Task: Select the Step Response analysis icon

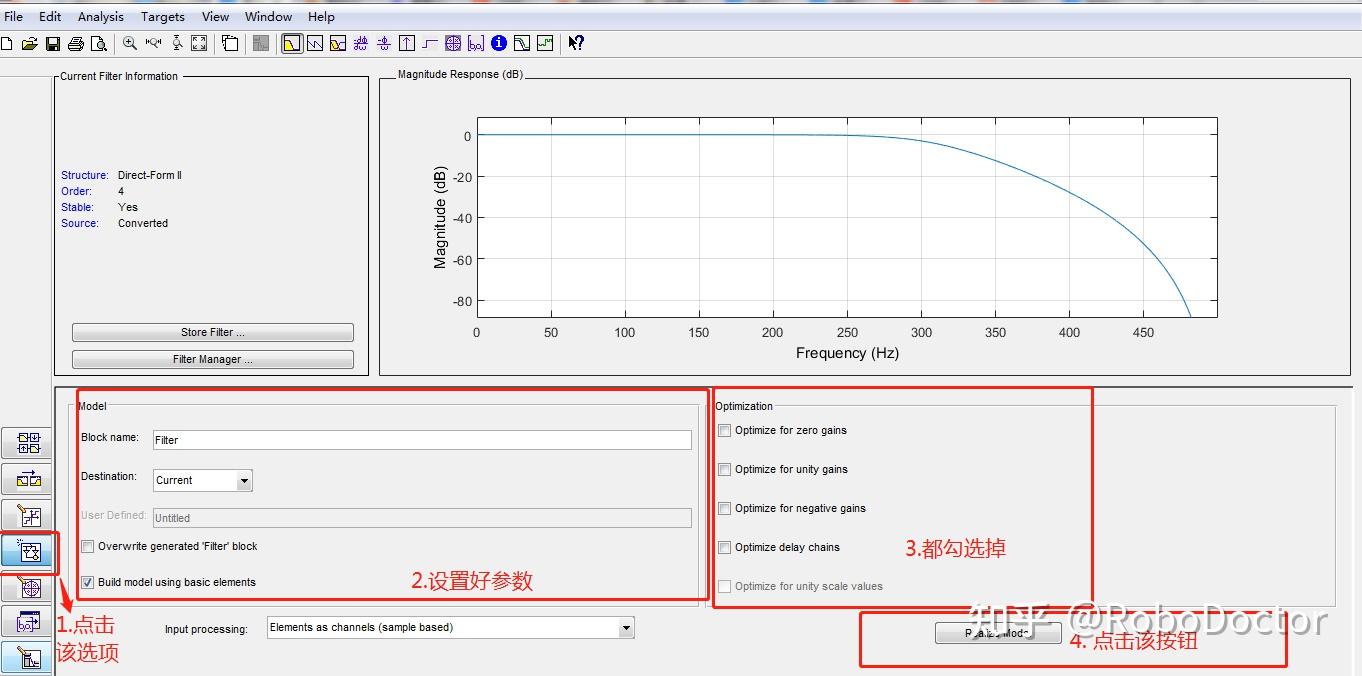Action: [x=429, y=43]
